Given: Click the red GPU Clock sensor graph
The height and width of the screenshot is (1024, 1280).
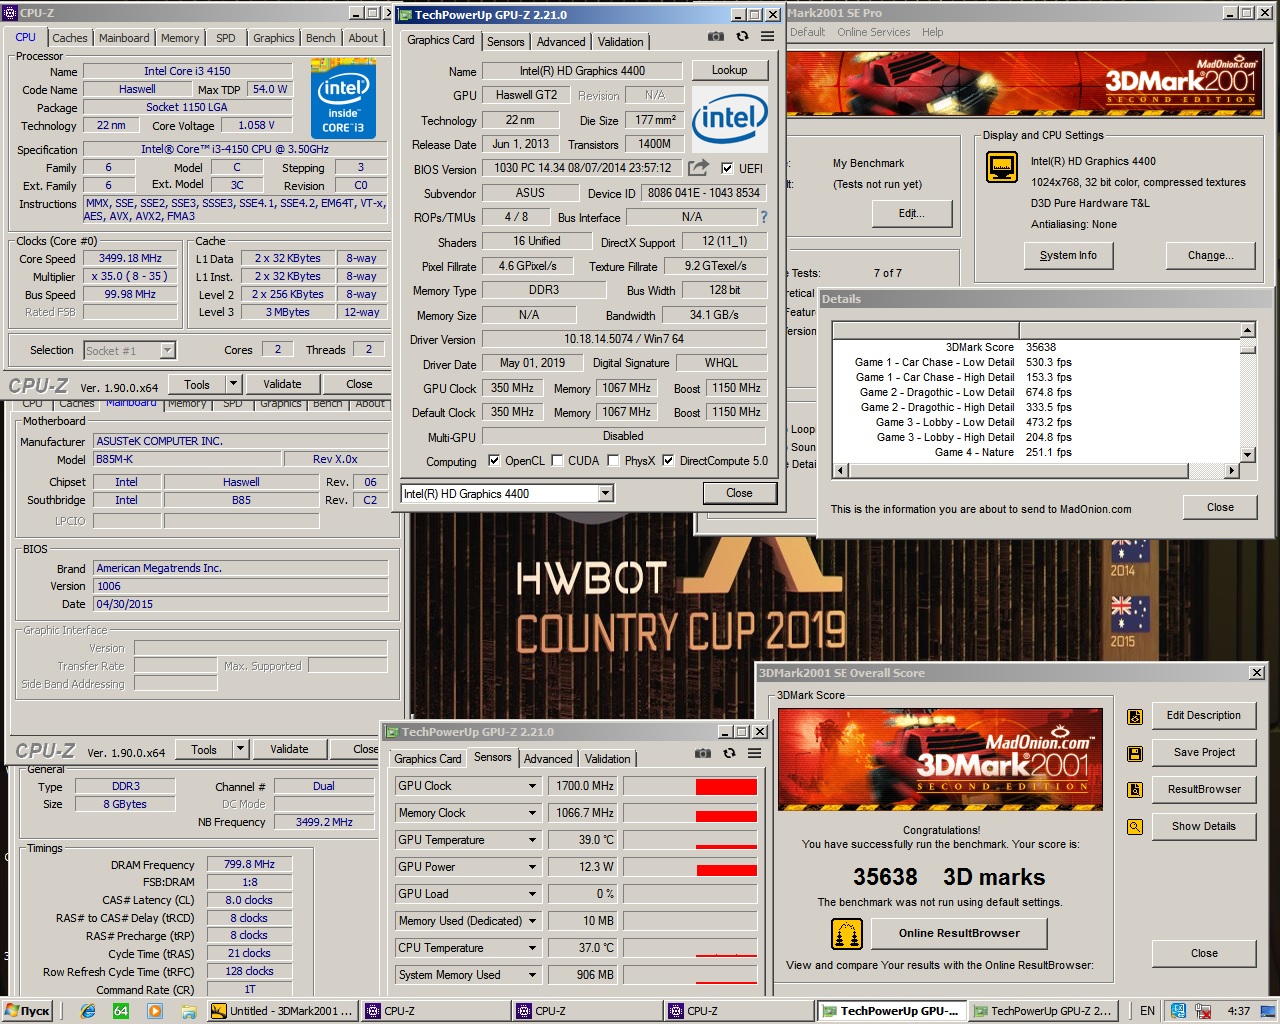Looking at the screenshot, I should click(691, 786).
